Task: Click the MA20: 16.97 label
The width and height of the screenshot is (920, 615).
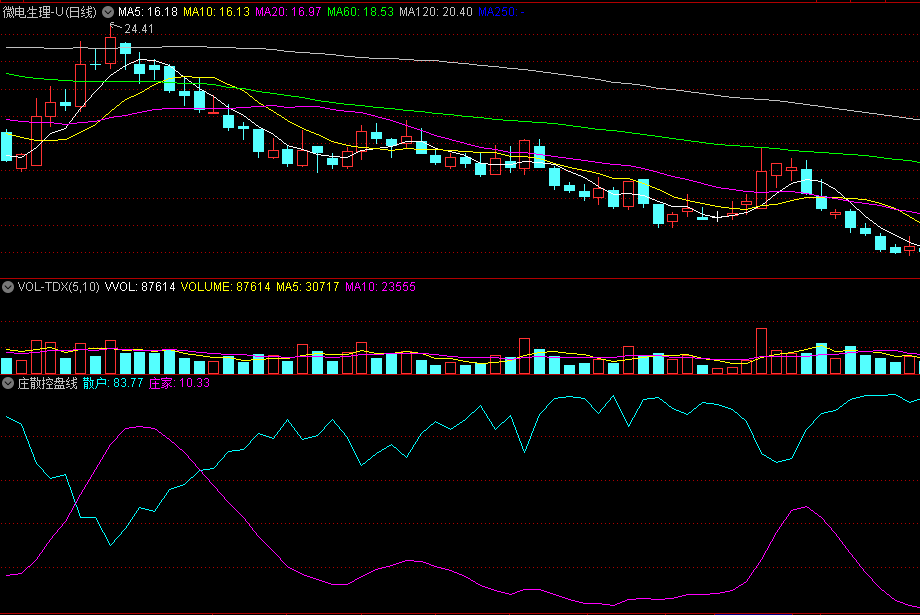Action: tap(288, 12)
